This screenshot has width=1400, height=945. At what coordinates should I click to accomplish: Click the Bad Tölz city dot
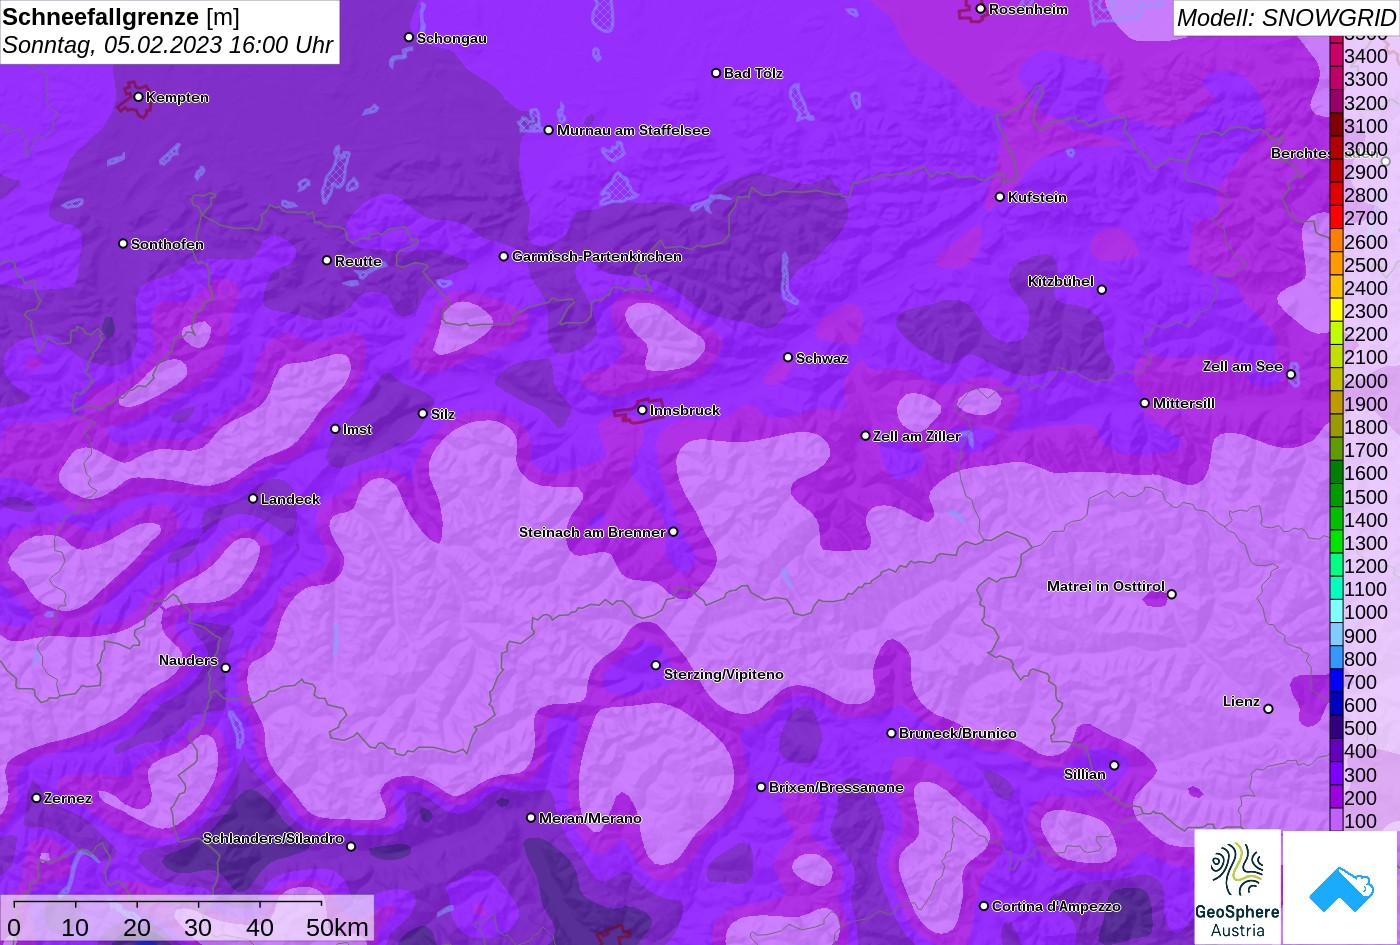(715, 73)
